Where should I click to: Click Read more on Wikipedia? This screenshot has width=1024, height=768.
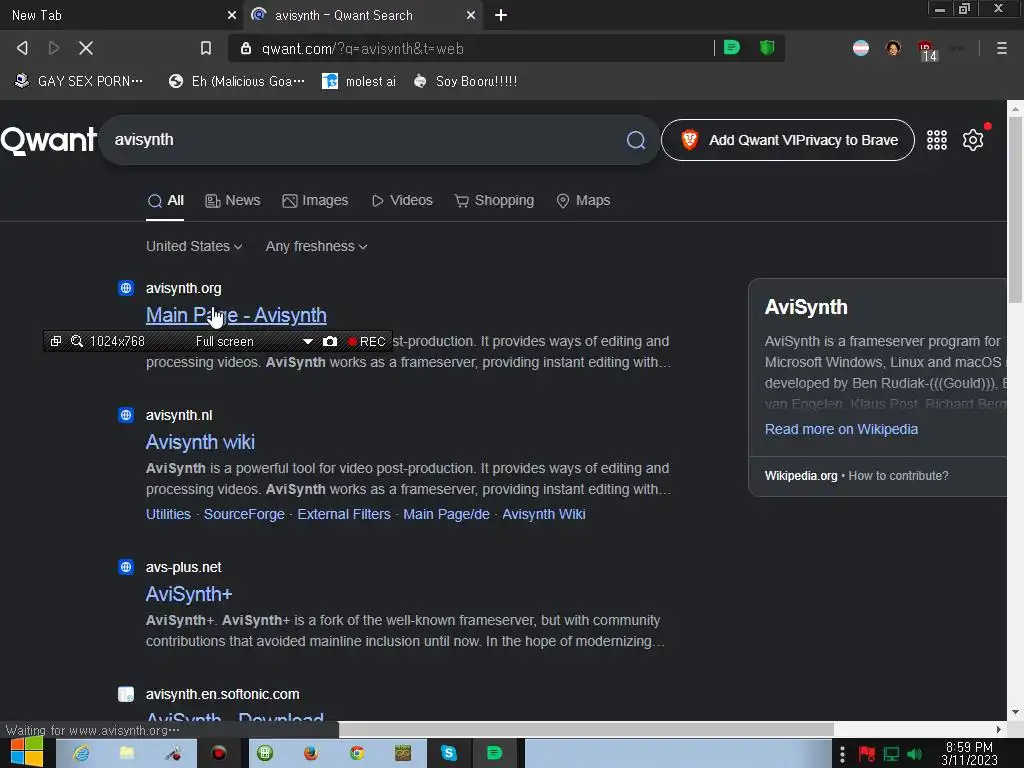pos(841,429)
